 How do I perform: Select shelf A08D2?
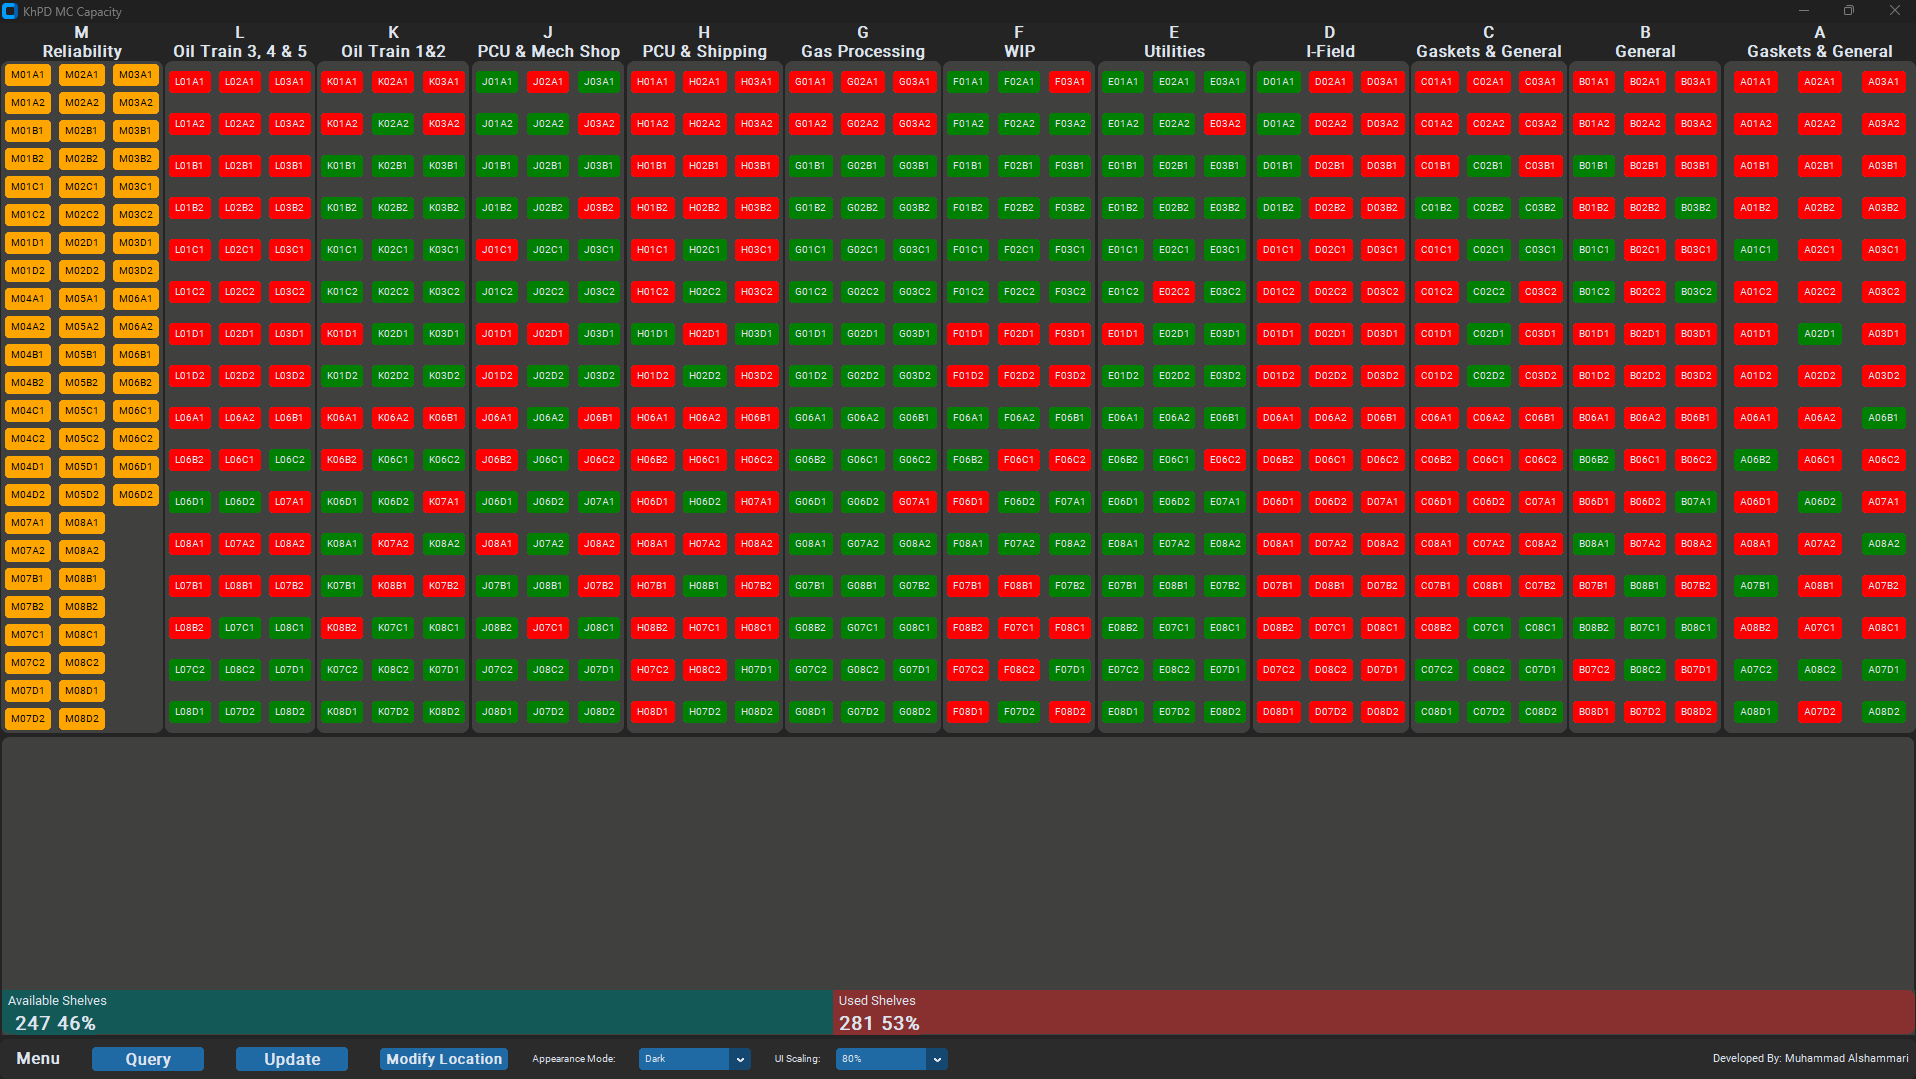(x=1884, y=712)
